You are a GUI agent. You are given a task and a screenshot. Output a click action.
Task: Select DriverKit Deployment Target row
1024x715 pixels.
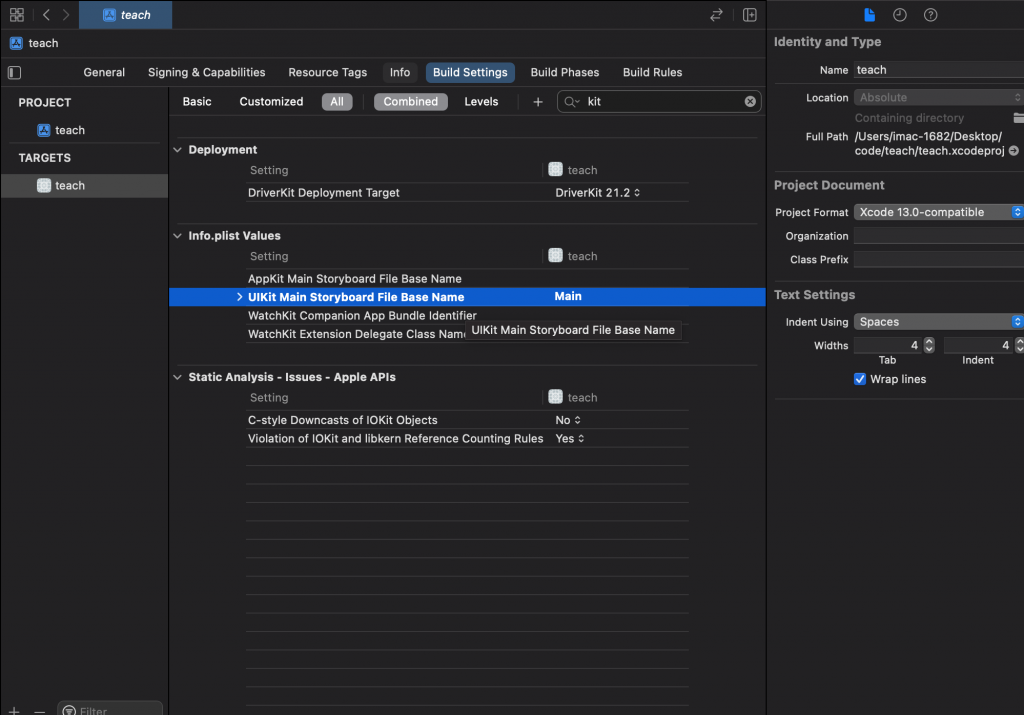coord(467,193)
